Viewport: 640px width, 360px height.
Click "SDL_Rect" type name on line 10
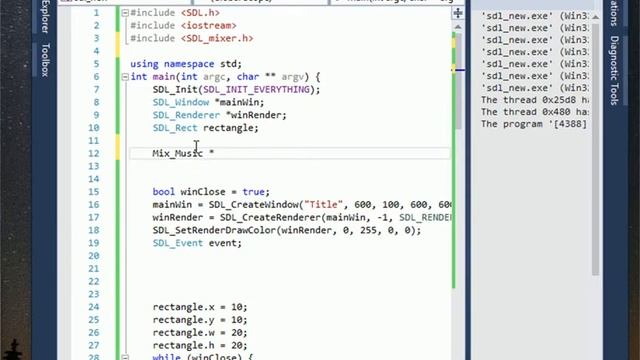(175, 128)
